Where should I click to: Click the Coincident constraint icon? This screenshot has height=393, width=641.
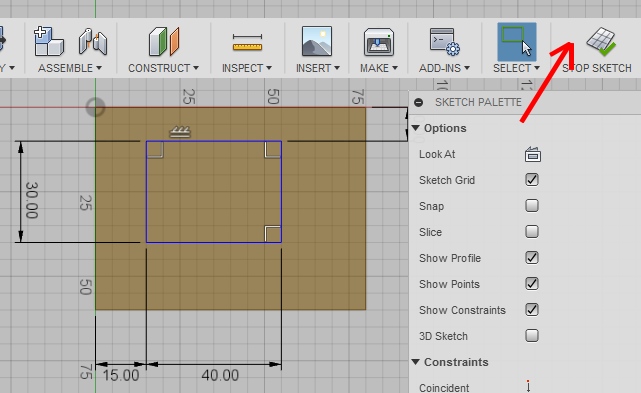[x=529, y=386]
